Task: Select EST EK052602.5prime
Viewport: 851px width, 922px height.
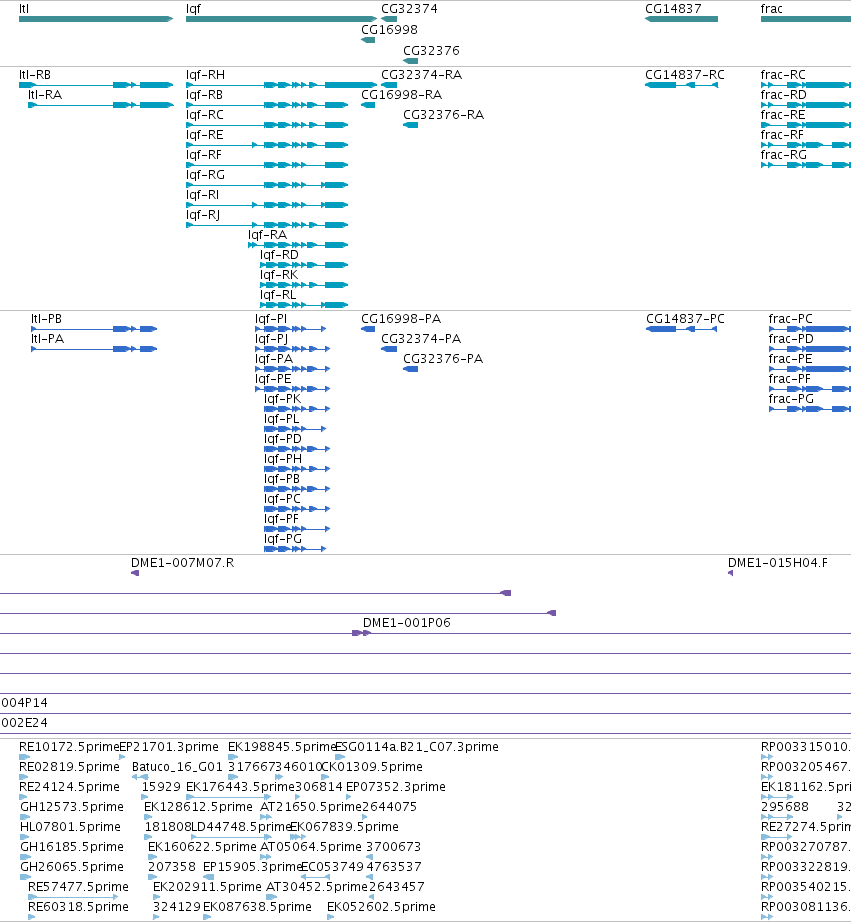Action: coord(331,917)
